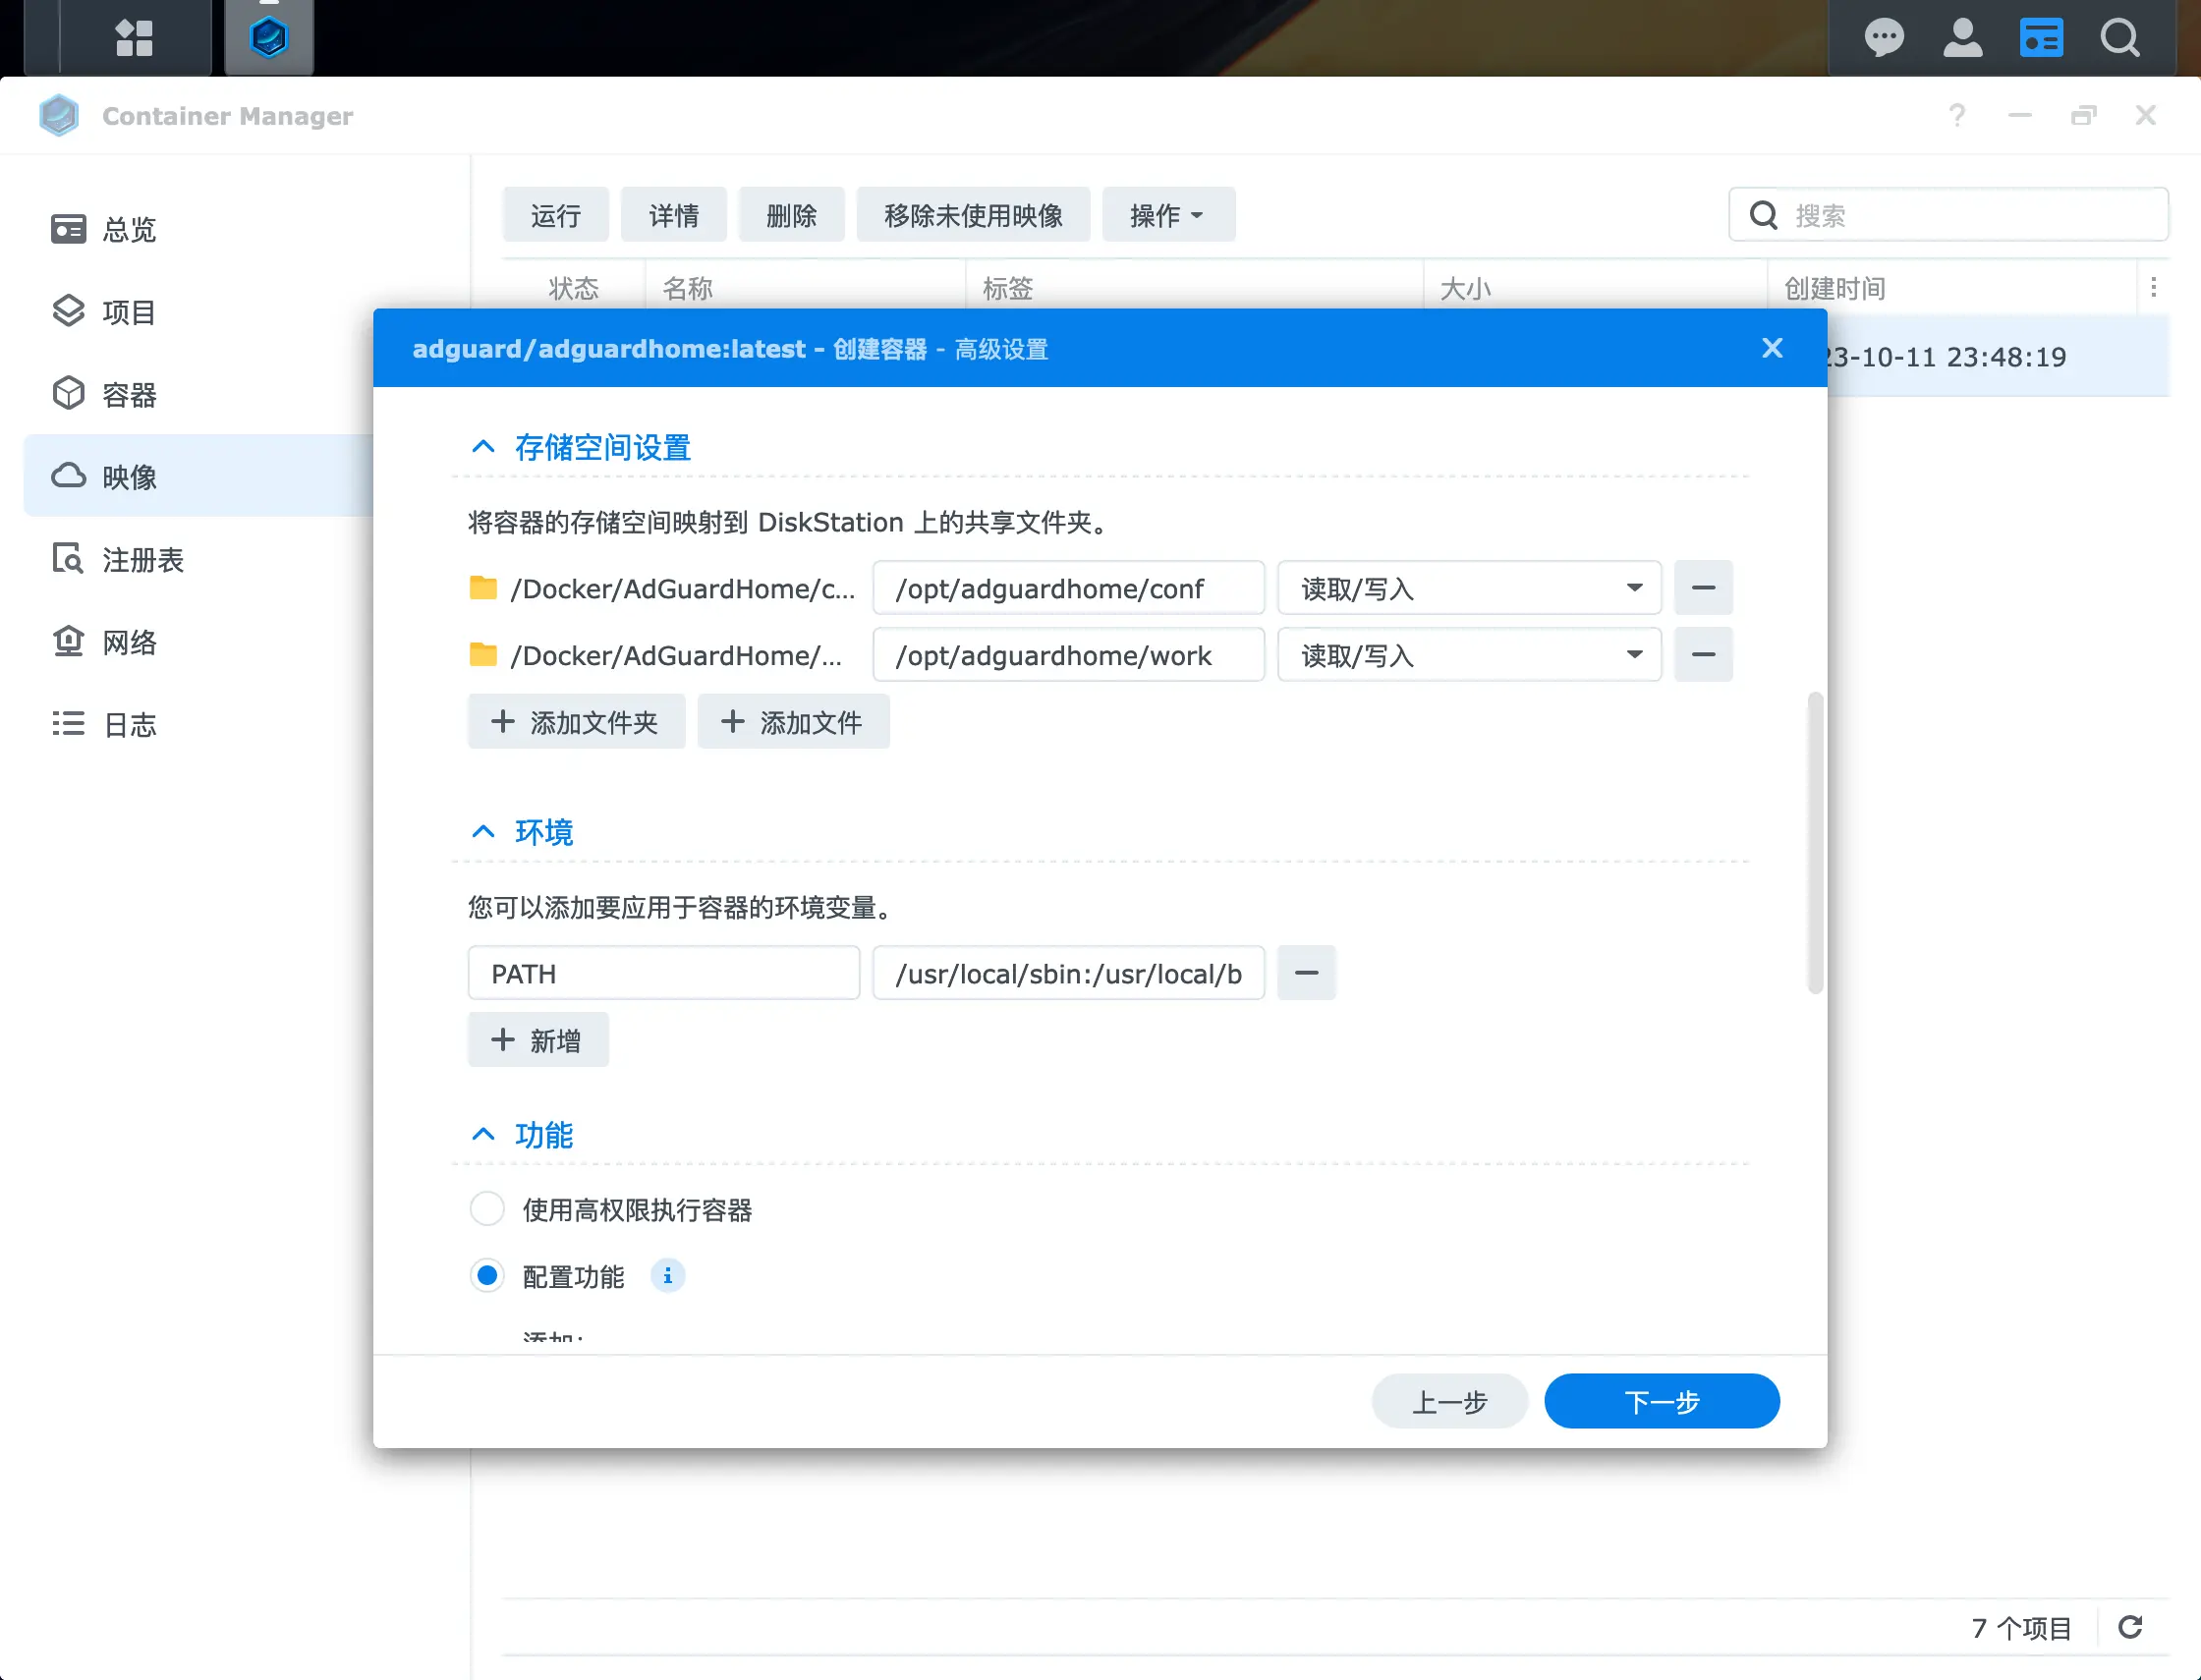The width and height of the screenshot is (2201, 1680).
Task: Click the 添加文件夹 button
Action: click(x=576, y=722)
